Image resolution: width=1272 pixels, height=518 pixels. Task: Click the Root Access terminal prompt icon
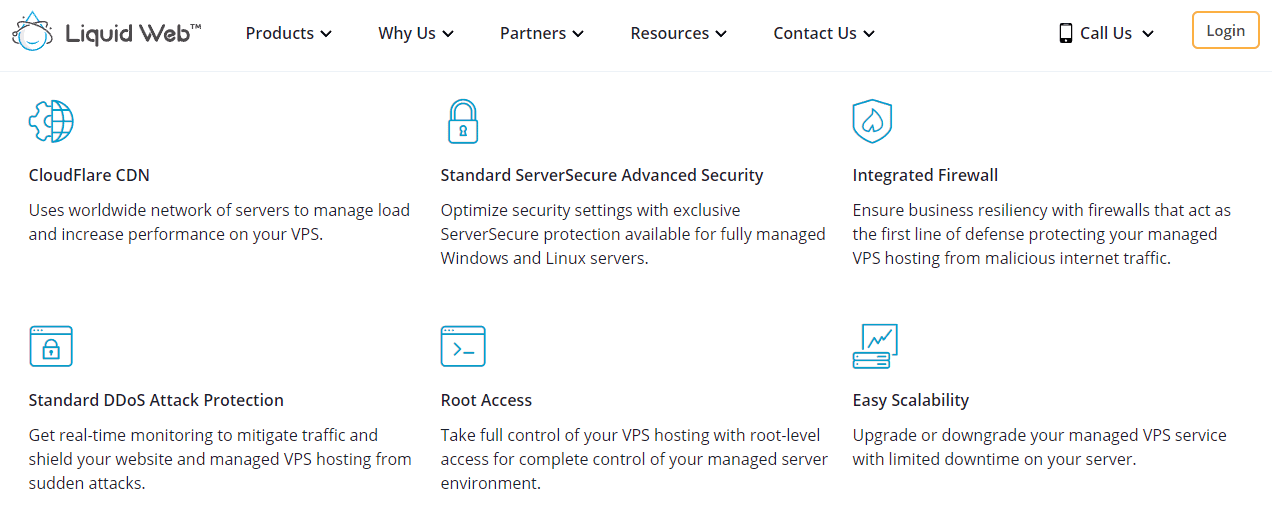(x=463, y=346)
